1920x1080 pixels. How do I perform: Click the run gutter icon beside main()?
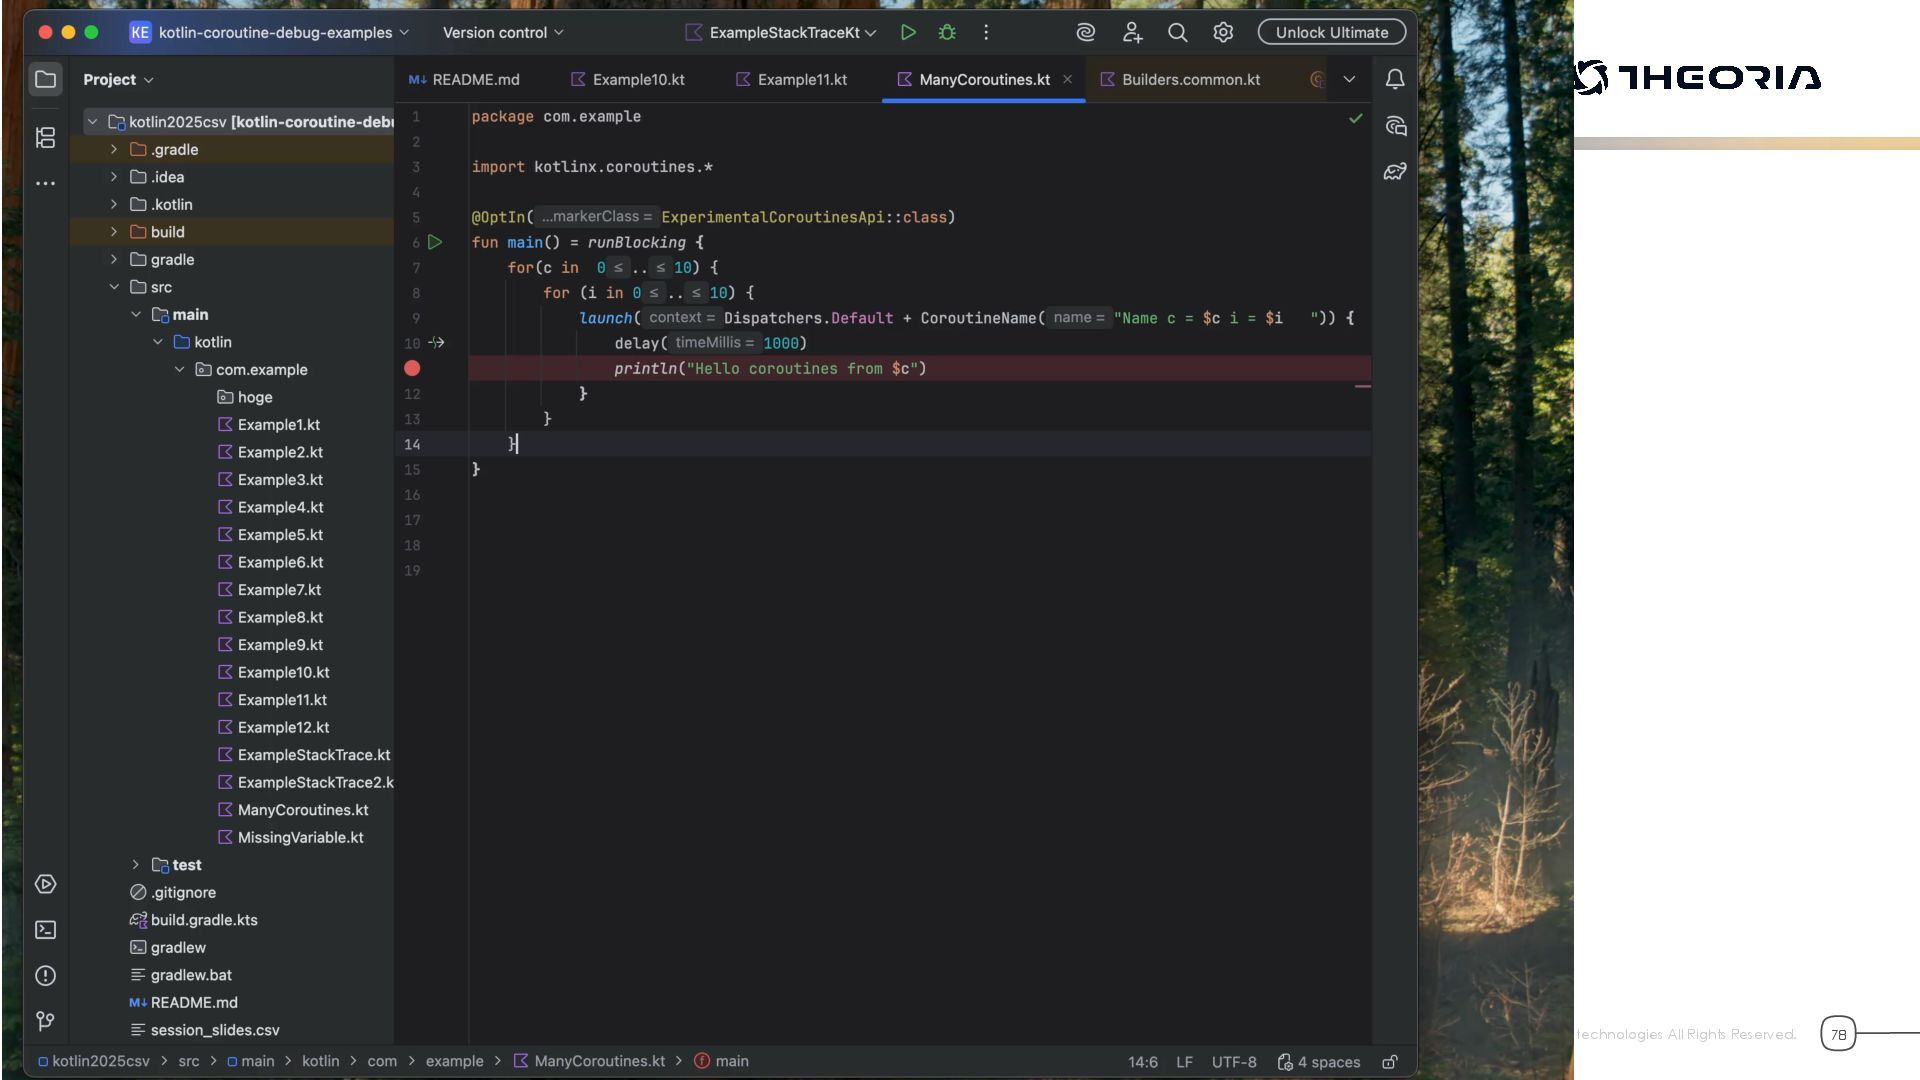click(x=435, y=242)
